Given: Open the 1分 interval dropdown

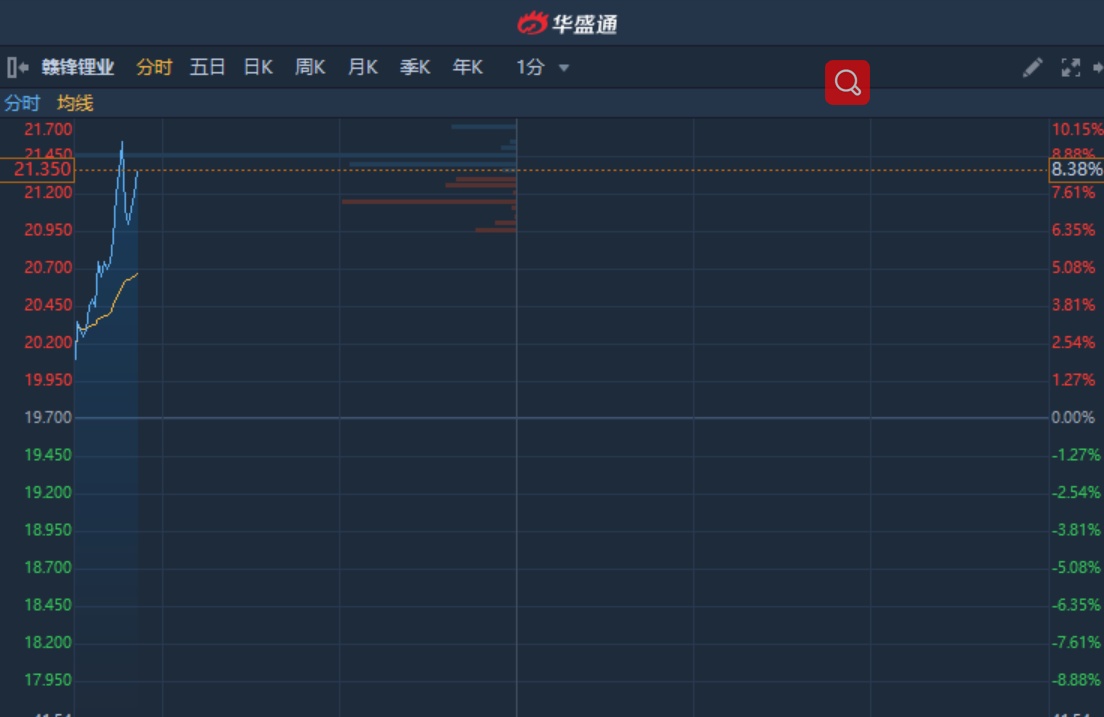Looking at the screenshot, I should click(542, 68).
